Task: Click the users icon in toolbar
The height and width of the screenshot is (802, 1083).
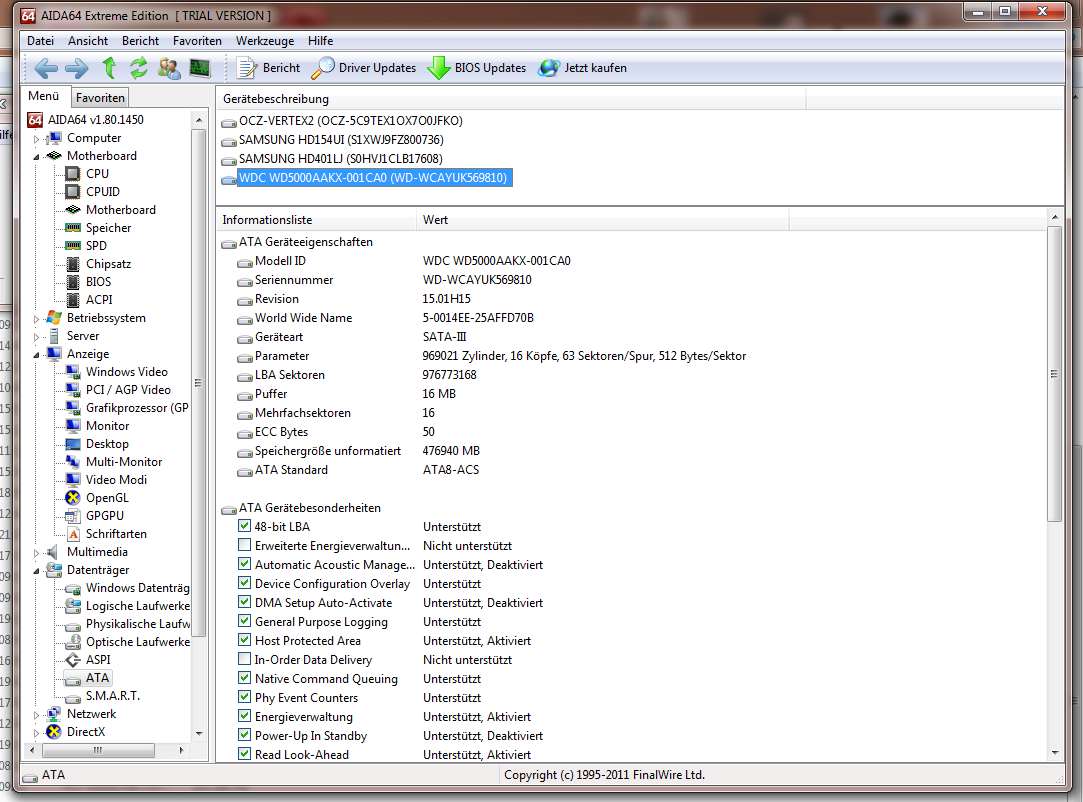Action: pos(169,68)
